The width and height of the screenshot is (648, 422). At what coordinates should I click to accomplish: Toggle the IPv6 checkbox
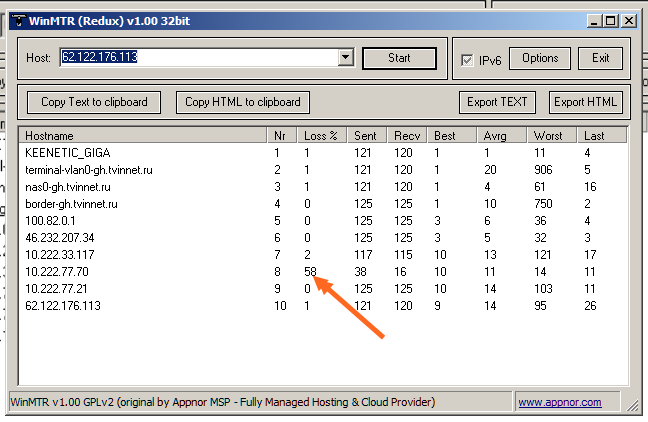coord(467,59)
